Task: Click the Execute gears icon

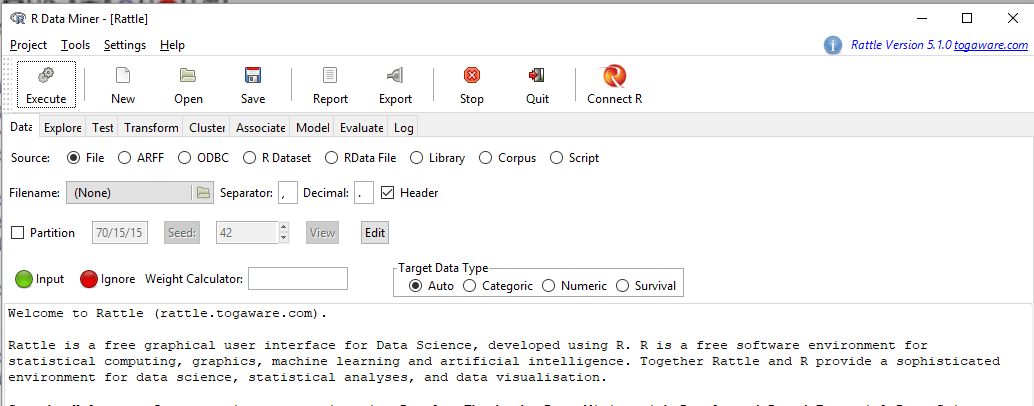Action: [46, 76]
